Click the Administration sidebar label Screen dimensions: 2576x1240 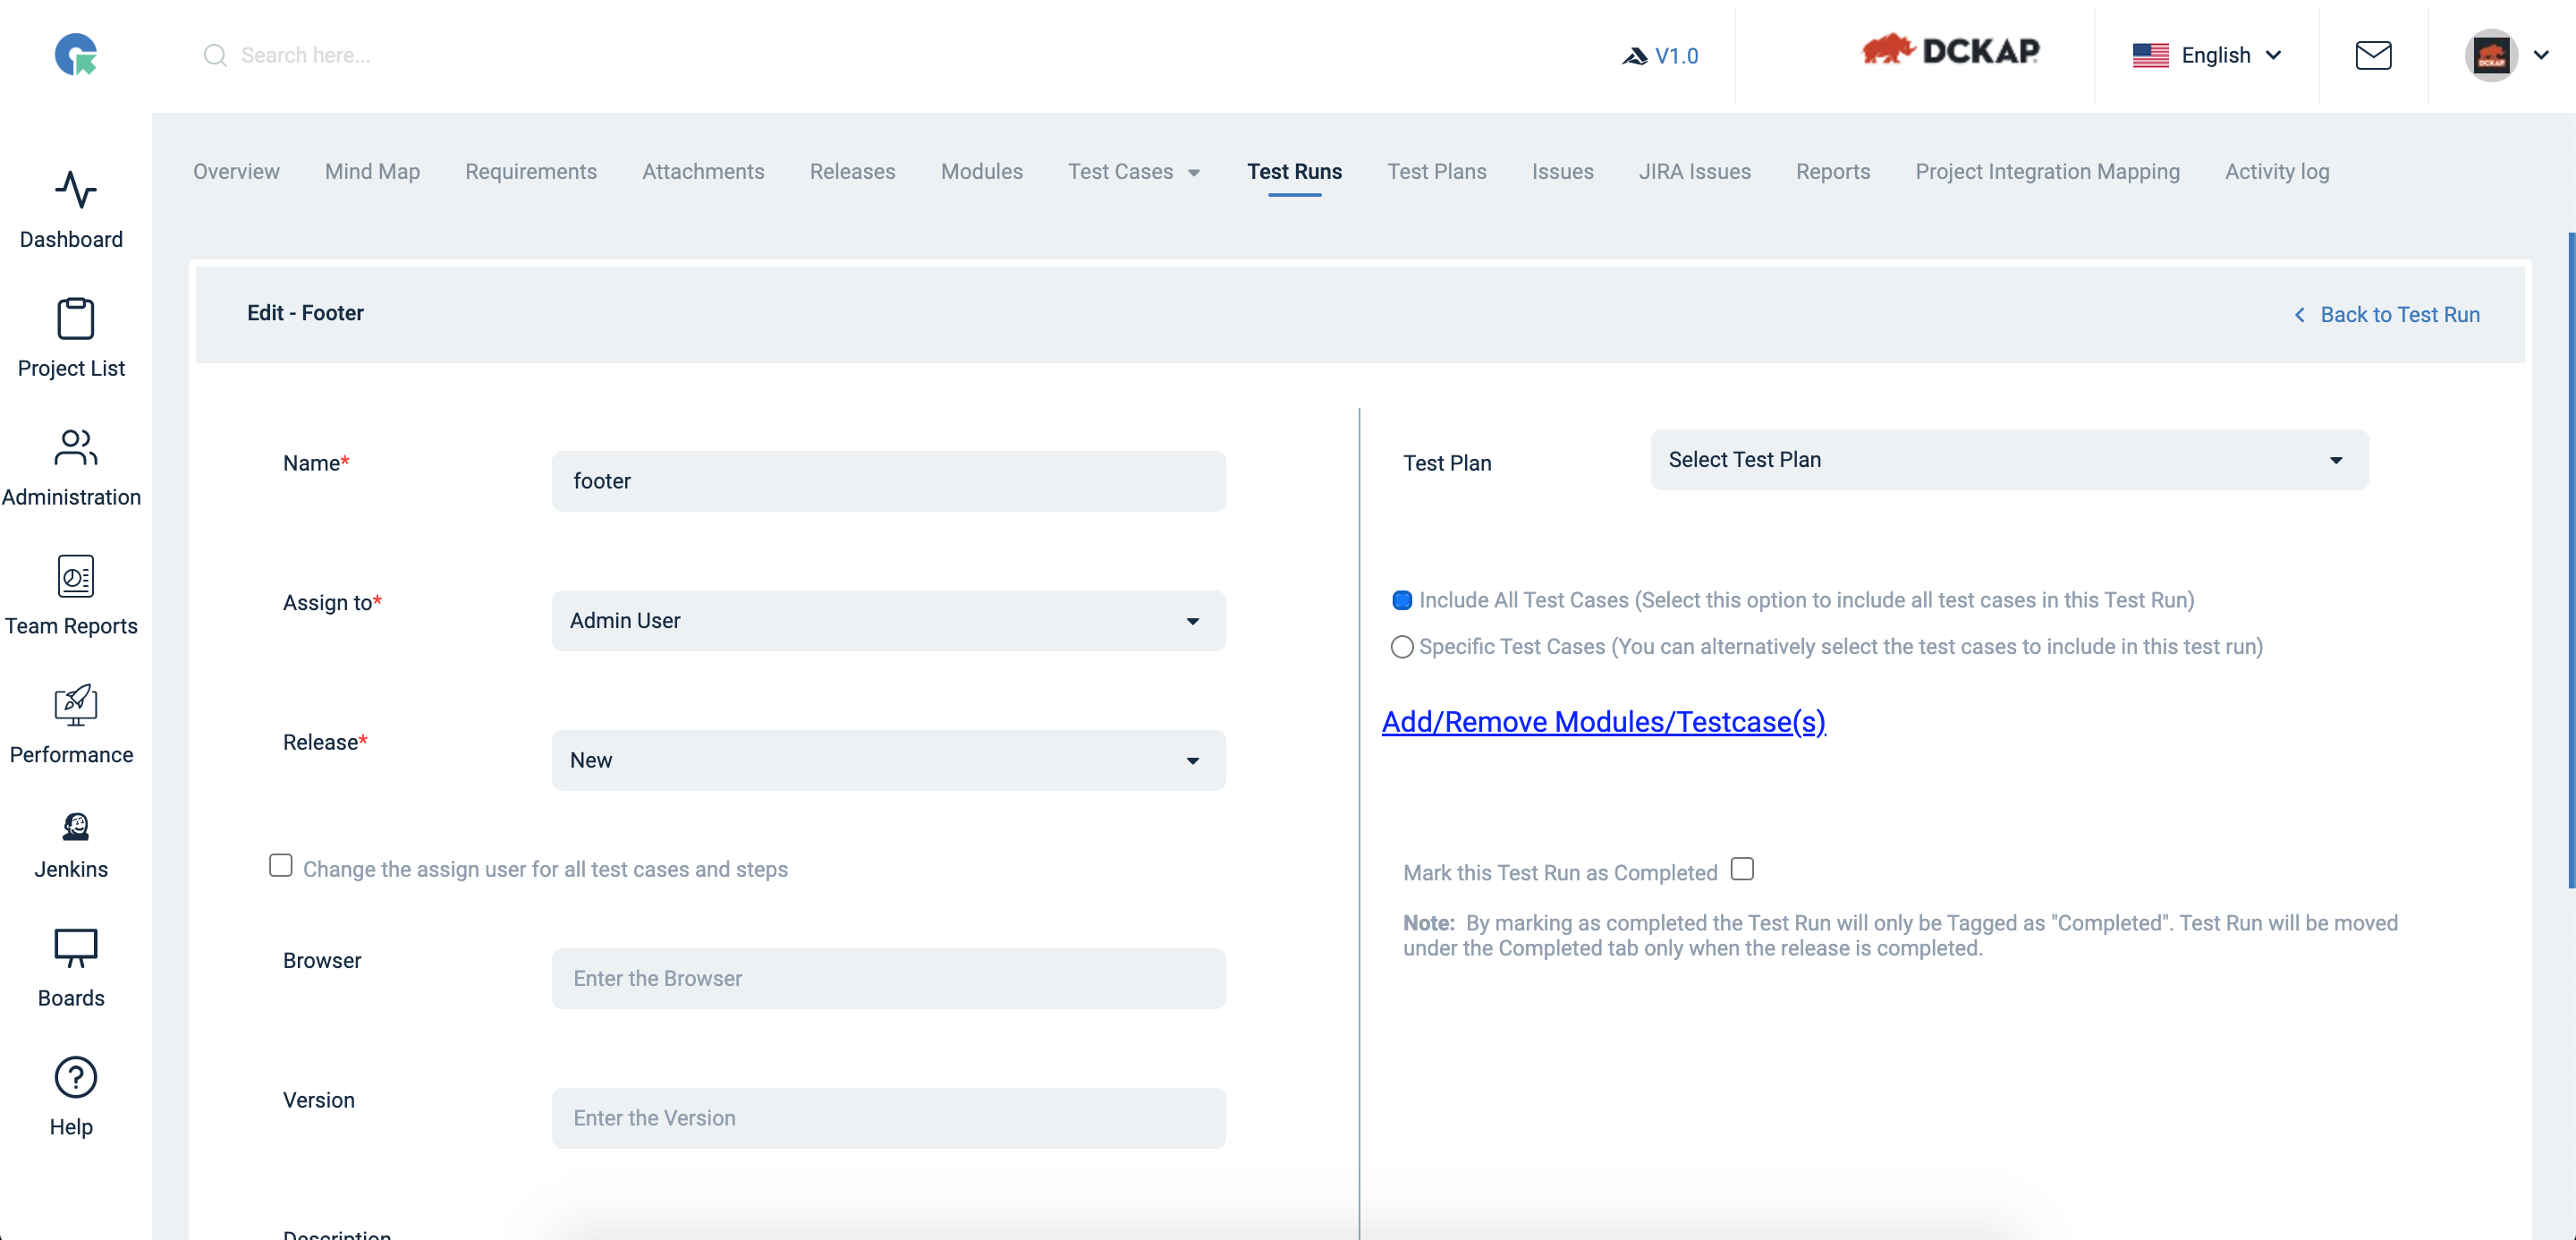71,498
